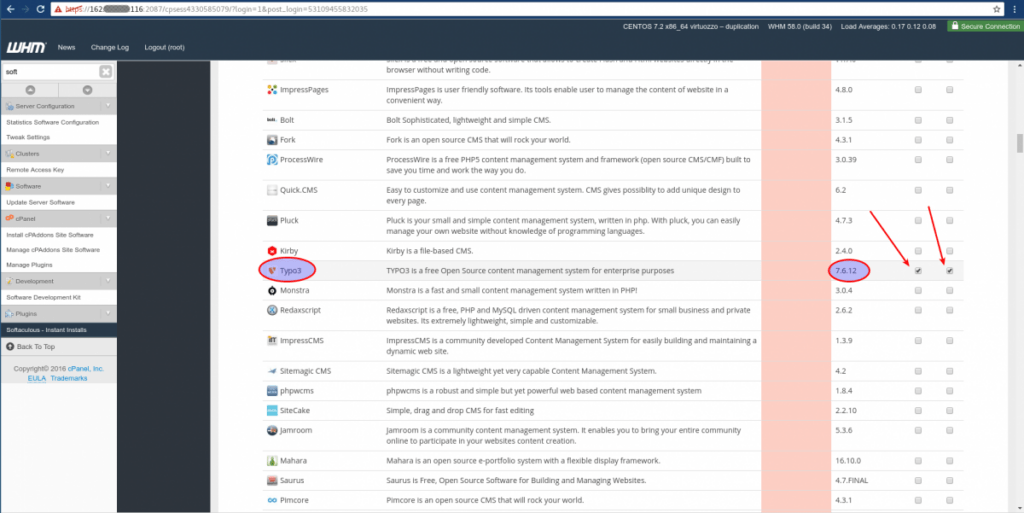Uncheck first checkbox in Typo3 row
This screenshot has height=513, width=1024.
(x=918, y=271)
